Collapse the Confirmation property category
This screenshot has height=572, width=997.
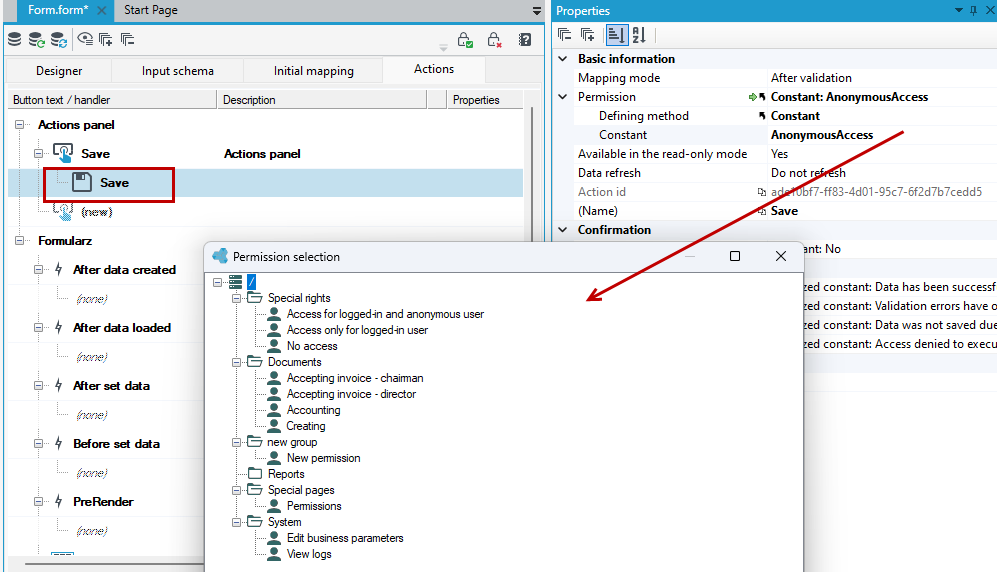[563, 229]
